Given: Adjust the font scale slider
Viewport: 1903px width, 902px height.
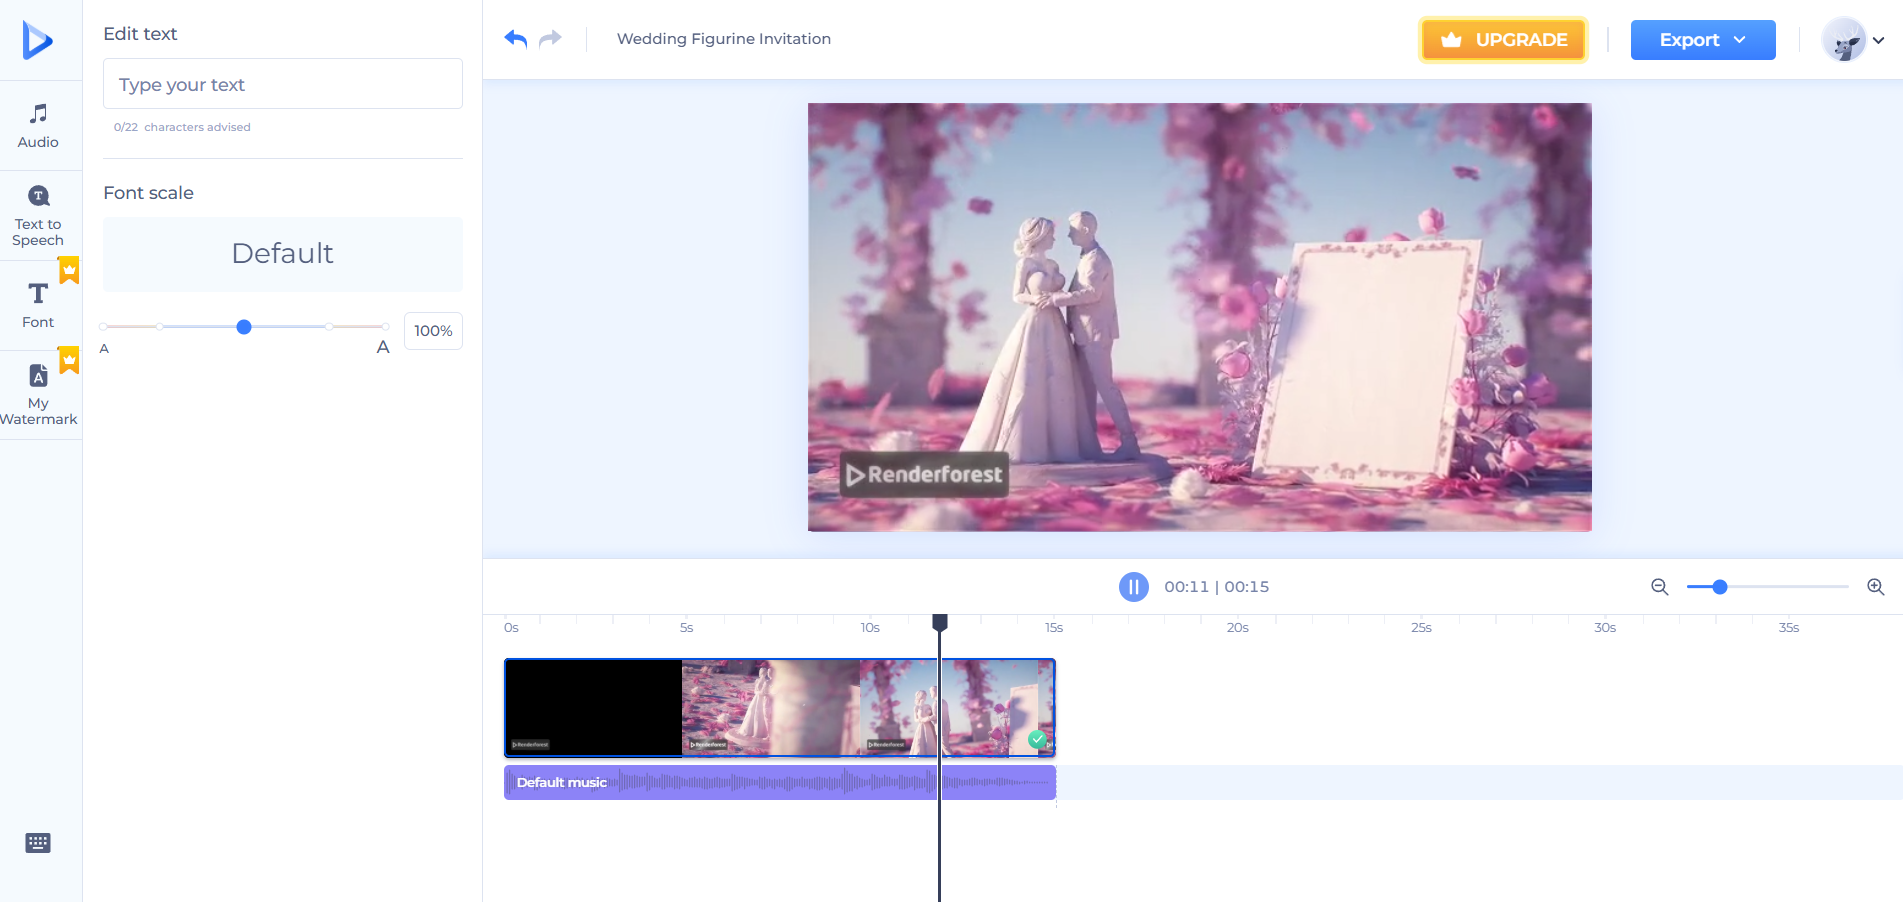Looking at the screenshot, I should [x=243, y=327].
